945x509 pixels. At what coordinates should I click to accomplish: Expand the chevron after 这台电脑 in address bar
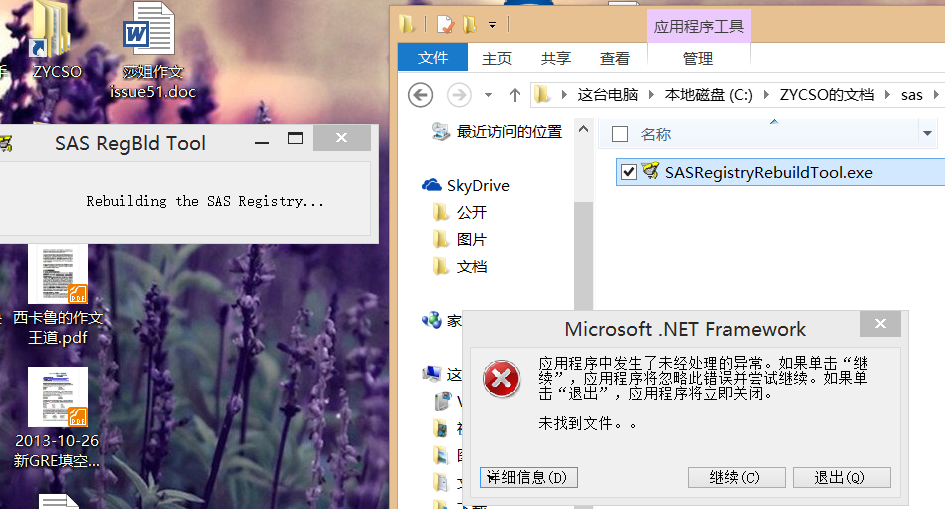pos(651,95)
